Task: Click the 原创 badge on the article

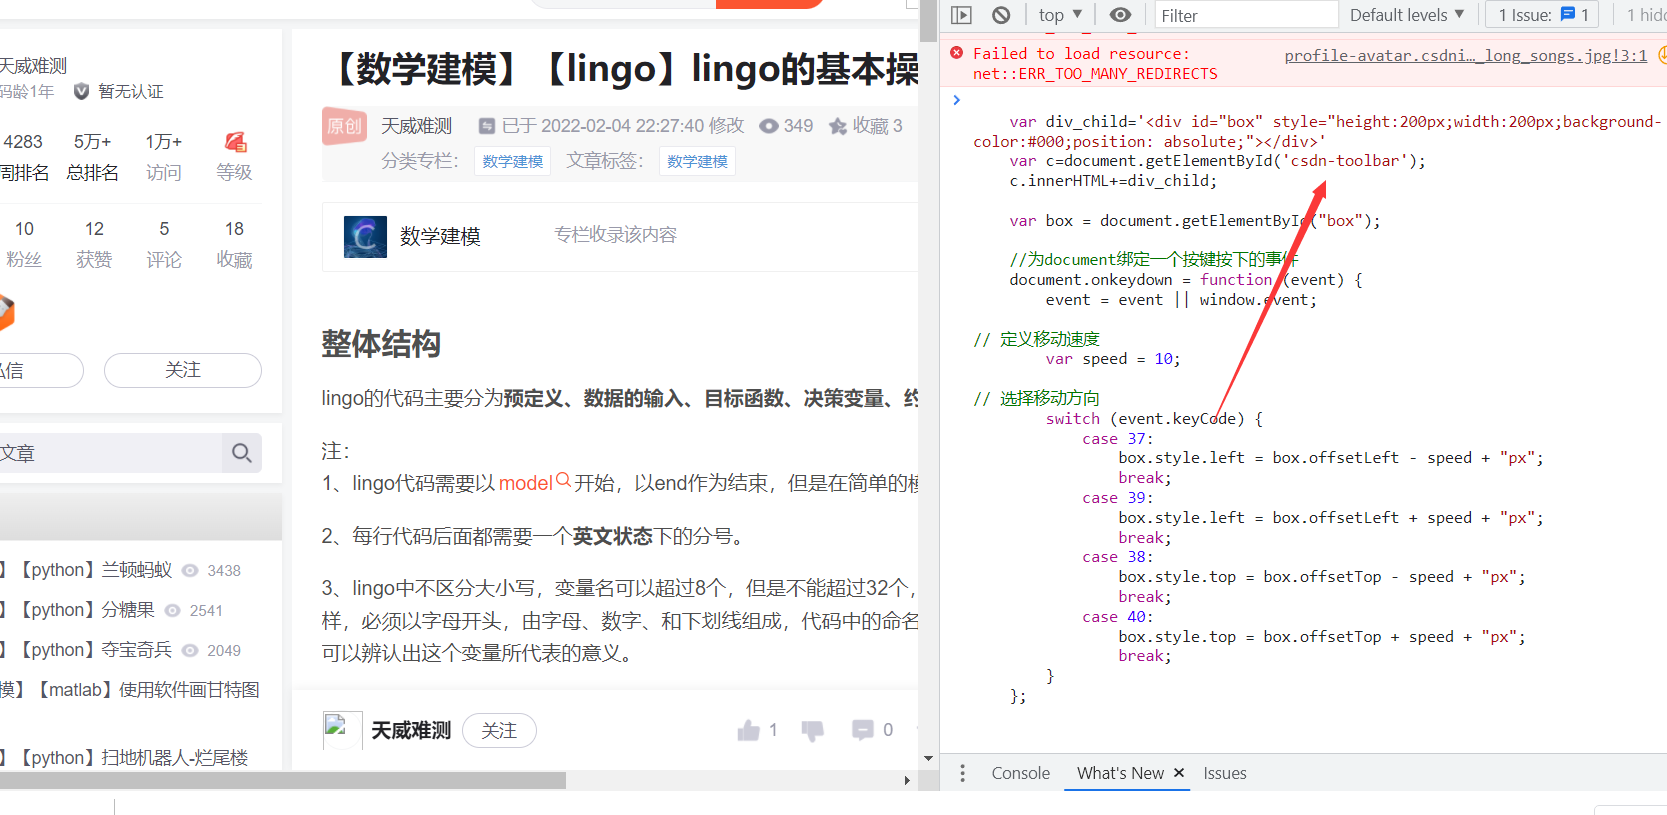Action: click(x=344, y=126)
